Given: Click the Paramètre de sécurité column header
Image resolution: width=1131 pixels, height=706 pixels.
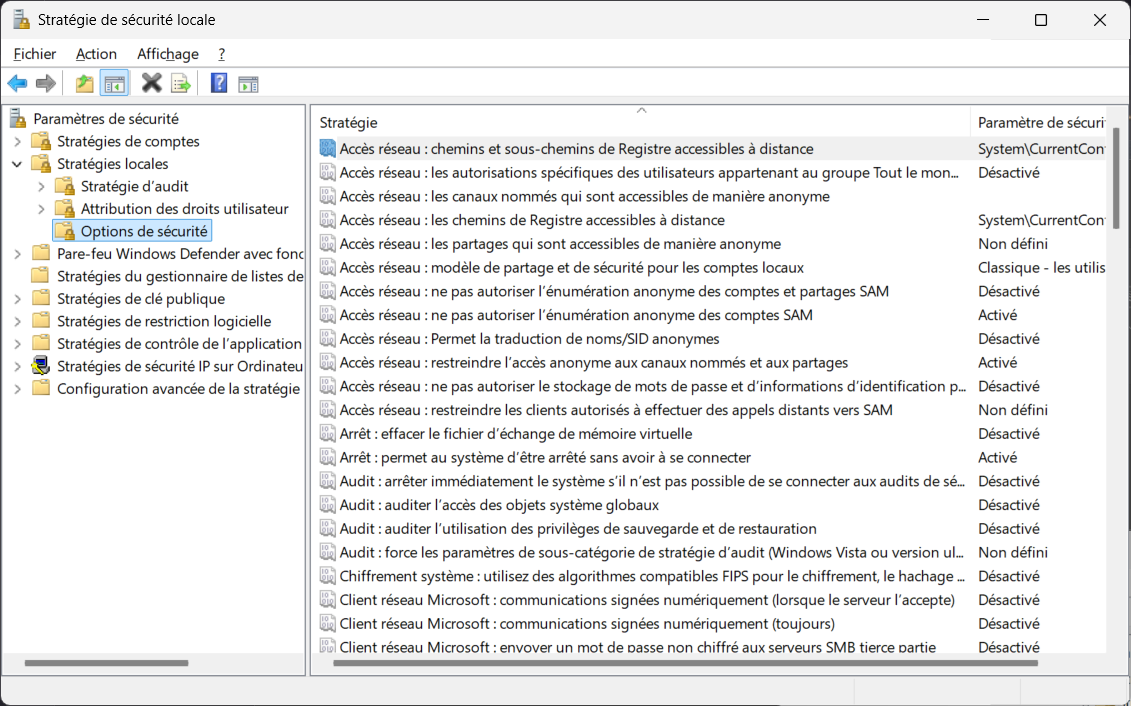Looking at the screenshot, I should pyautogui.click(x=1039, y=122).
